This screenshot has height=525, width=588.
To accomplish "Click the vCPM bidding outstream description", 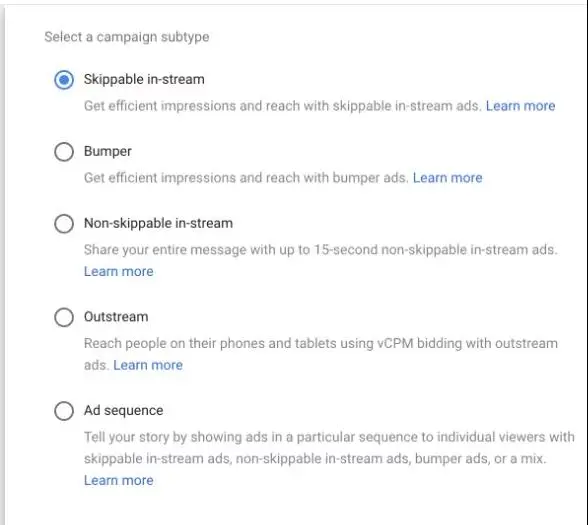I will [x=321, y=354].
